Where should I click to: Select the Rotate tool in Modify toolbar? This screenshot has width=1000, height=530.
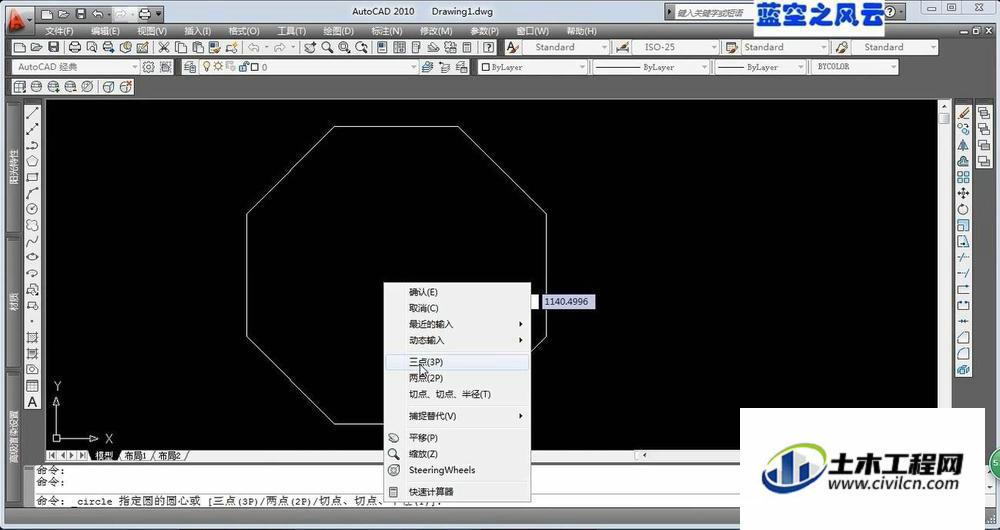[963, 209]
